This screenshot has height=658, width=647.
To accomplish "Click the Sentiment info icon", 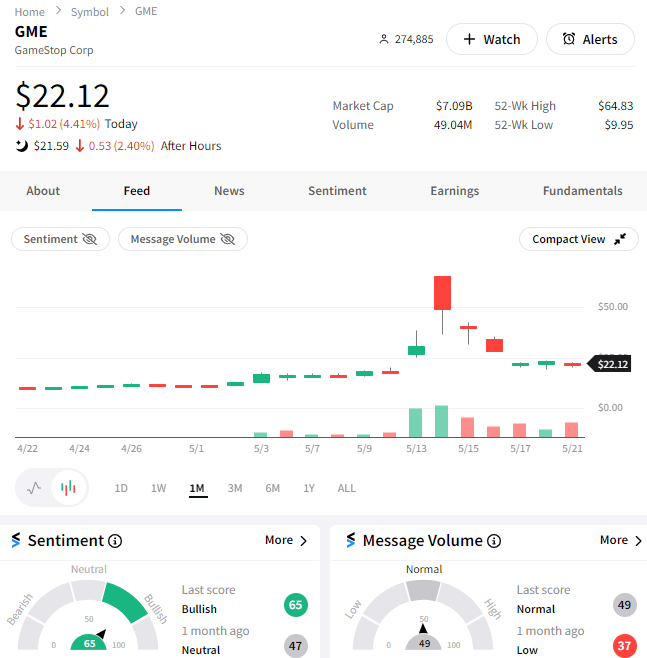I will coord(115,541).
